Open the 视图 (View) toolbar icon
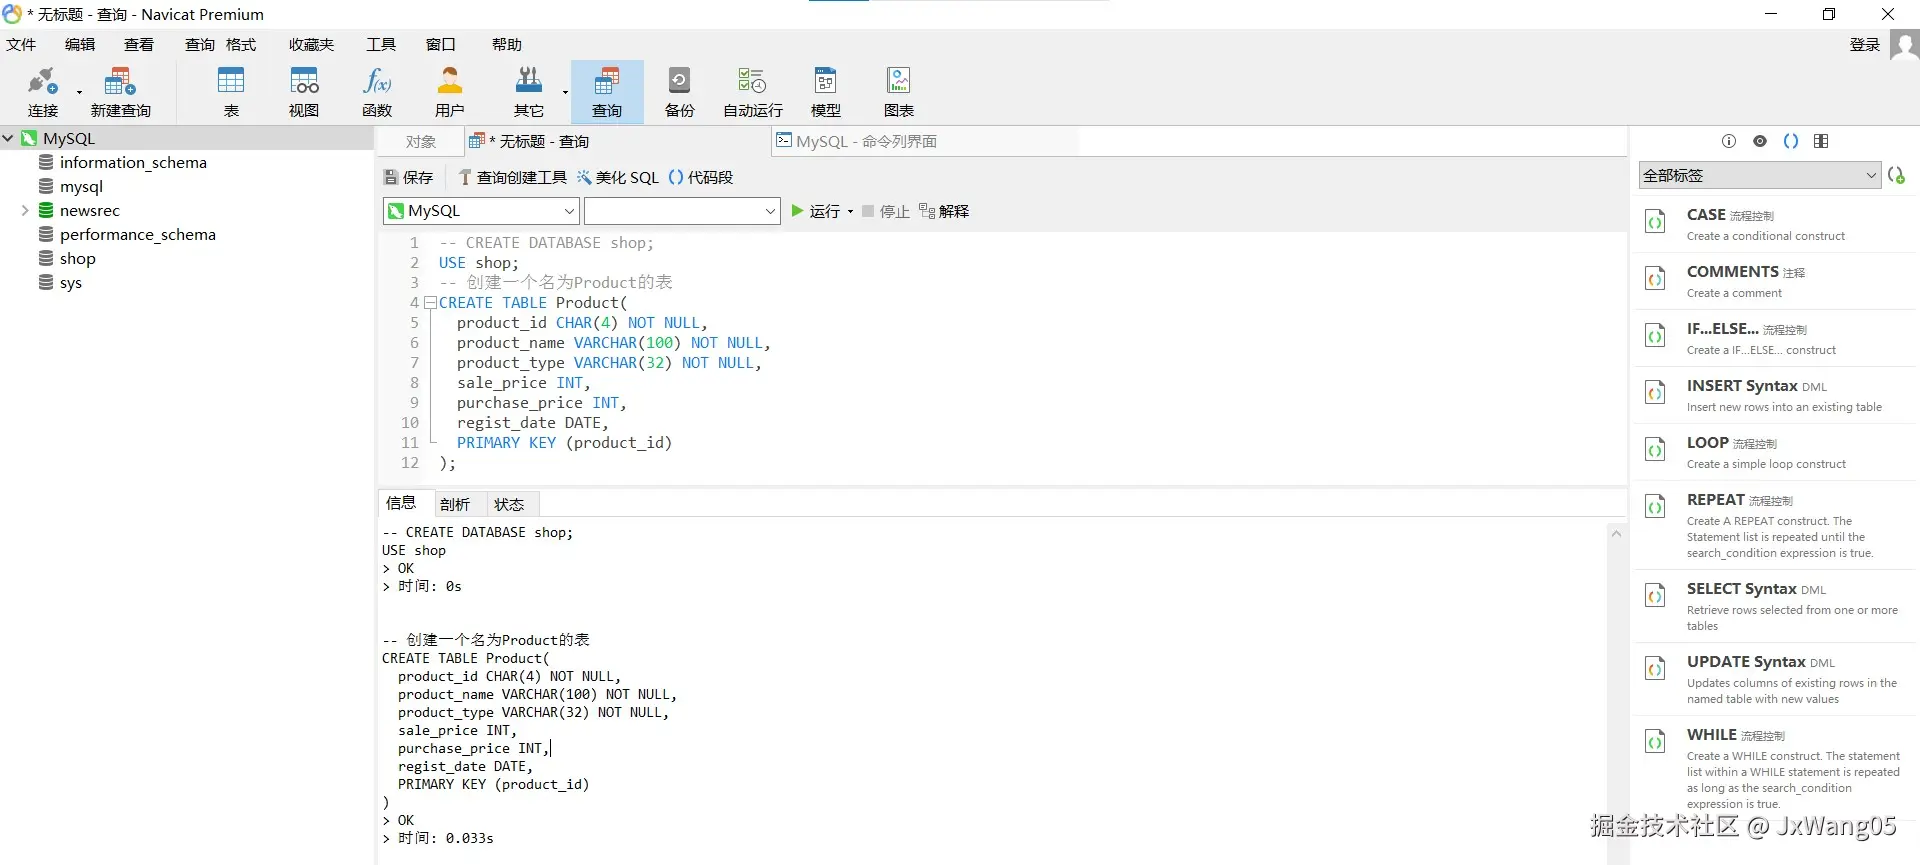This screenshot has height=865, width=1920. (x=304, y=92)
